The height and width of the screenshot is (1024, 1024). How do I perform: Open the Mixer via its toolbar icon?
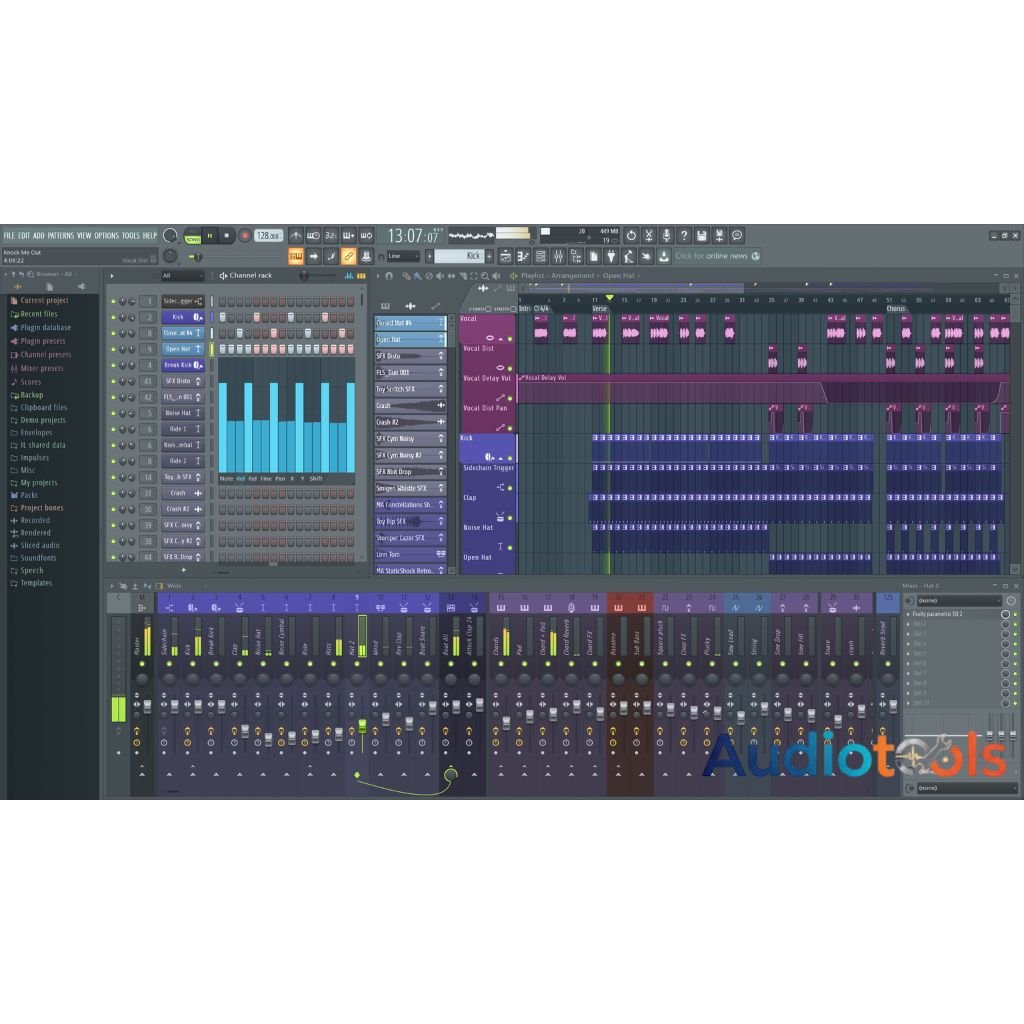[559, 256]
